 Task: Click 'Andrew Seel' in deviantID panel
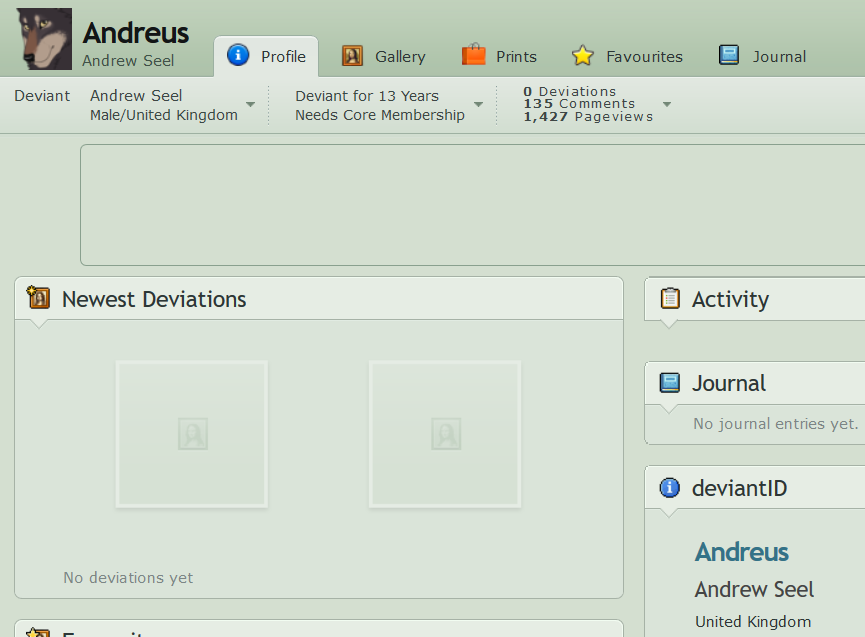click(754, 590)
